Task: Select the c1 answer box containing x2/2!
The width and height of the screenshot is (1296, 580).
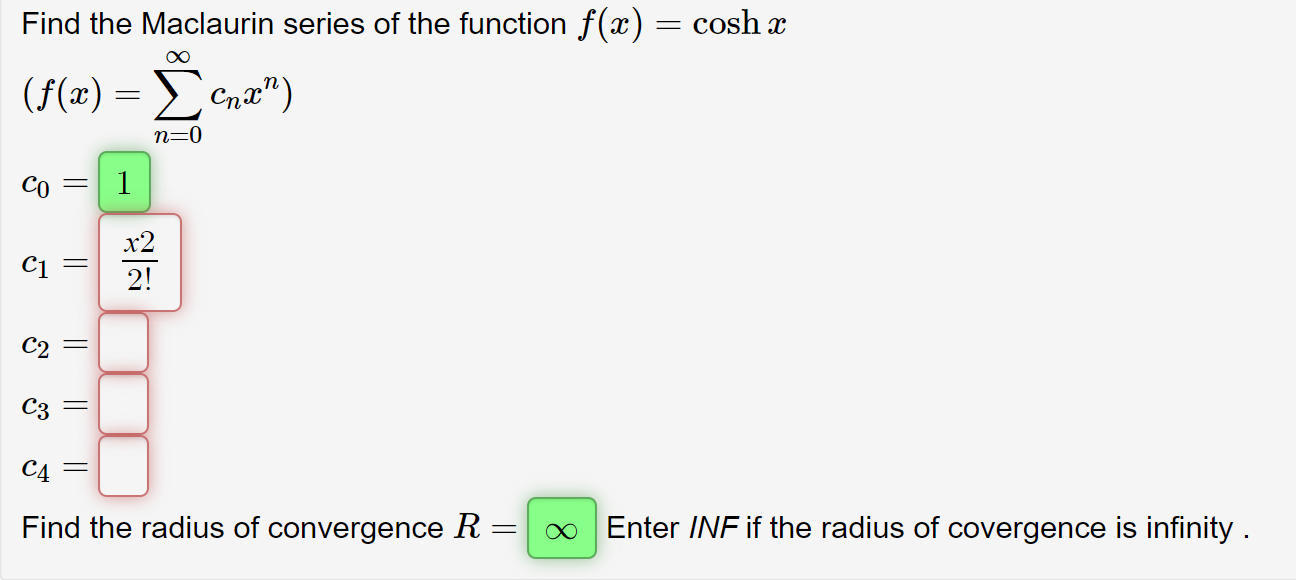Action: click(x=138, y=262)
